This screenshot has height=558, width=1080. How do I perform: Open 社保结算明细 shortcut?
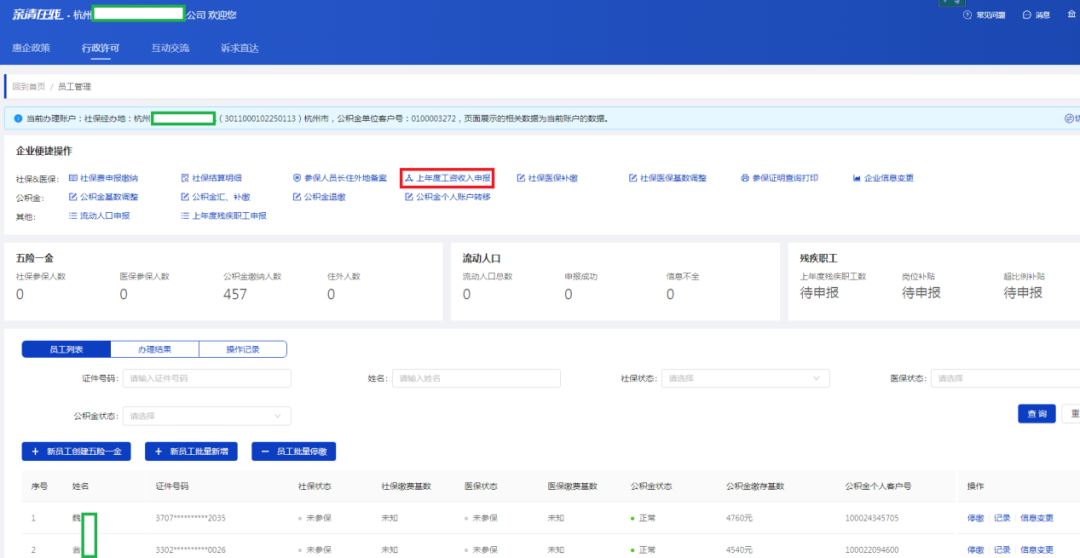216,178
